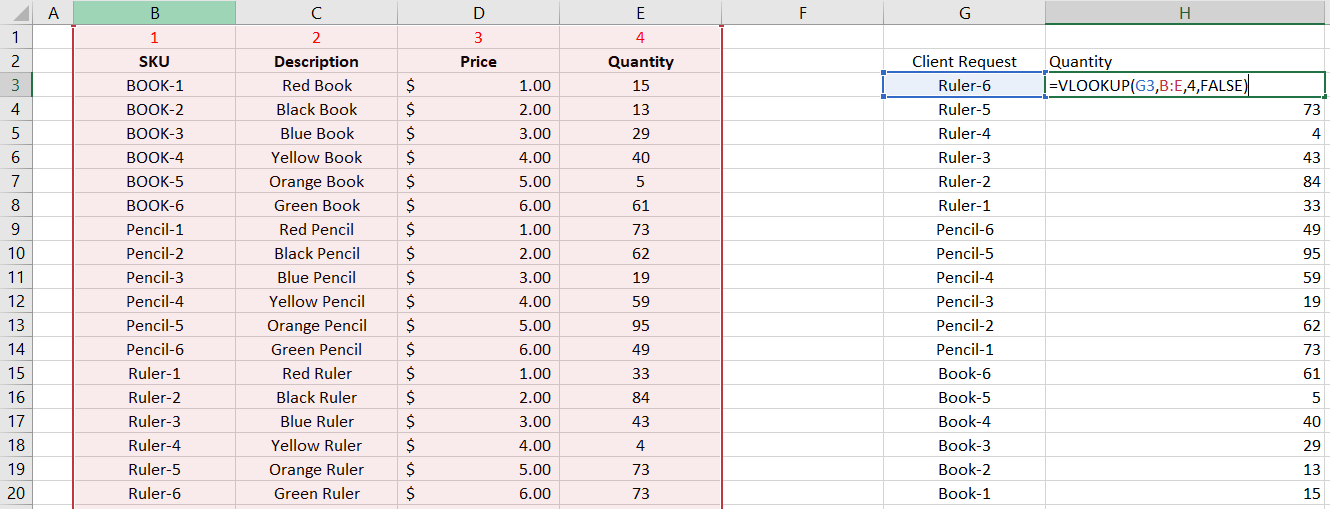Select the Black Pencil description cell
Image resolution: width=1330 pixels, height=509 pixels.
click(317, 254)
